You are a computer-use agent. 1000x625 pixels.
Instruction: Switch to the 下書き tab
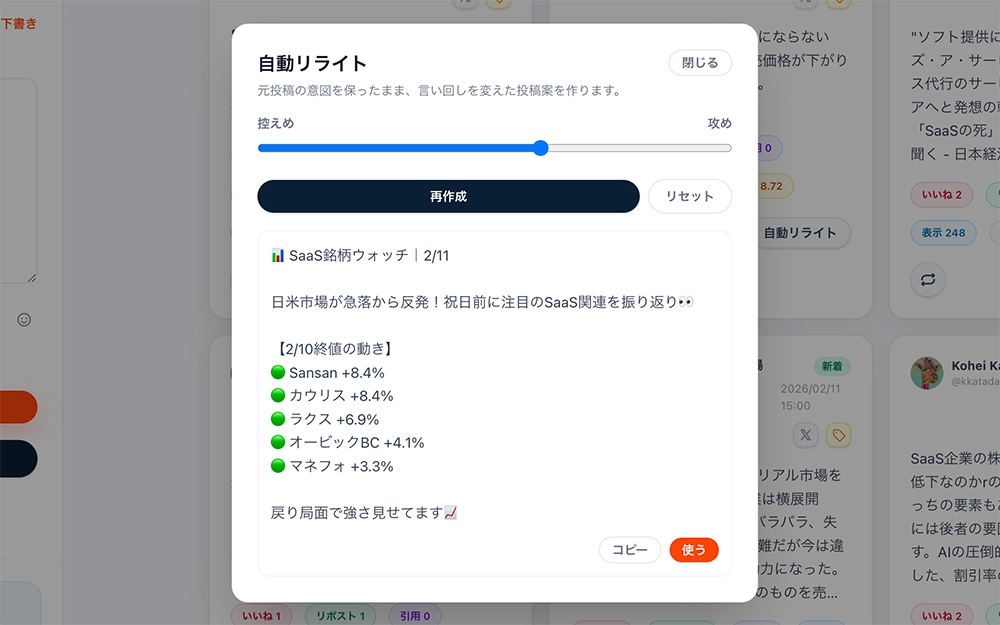coord(18,23)
